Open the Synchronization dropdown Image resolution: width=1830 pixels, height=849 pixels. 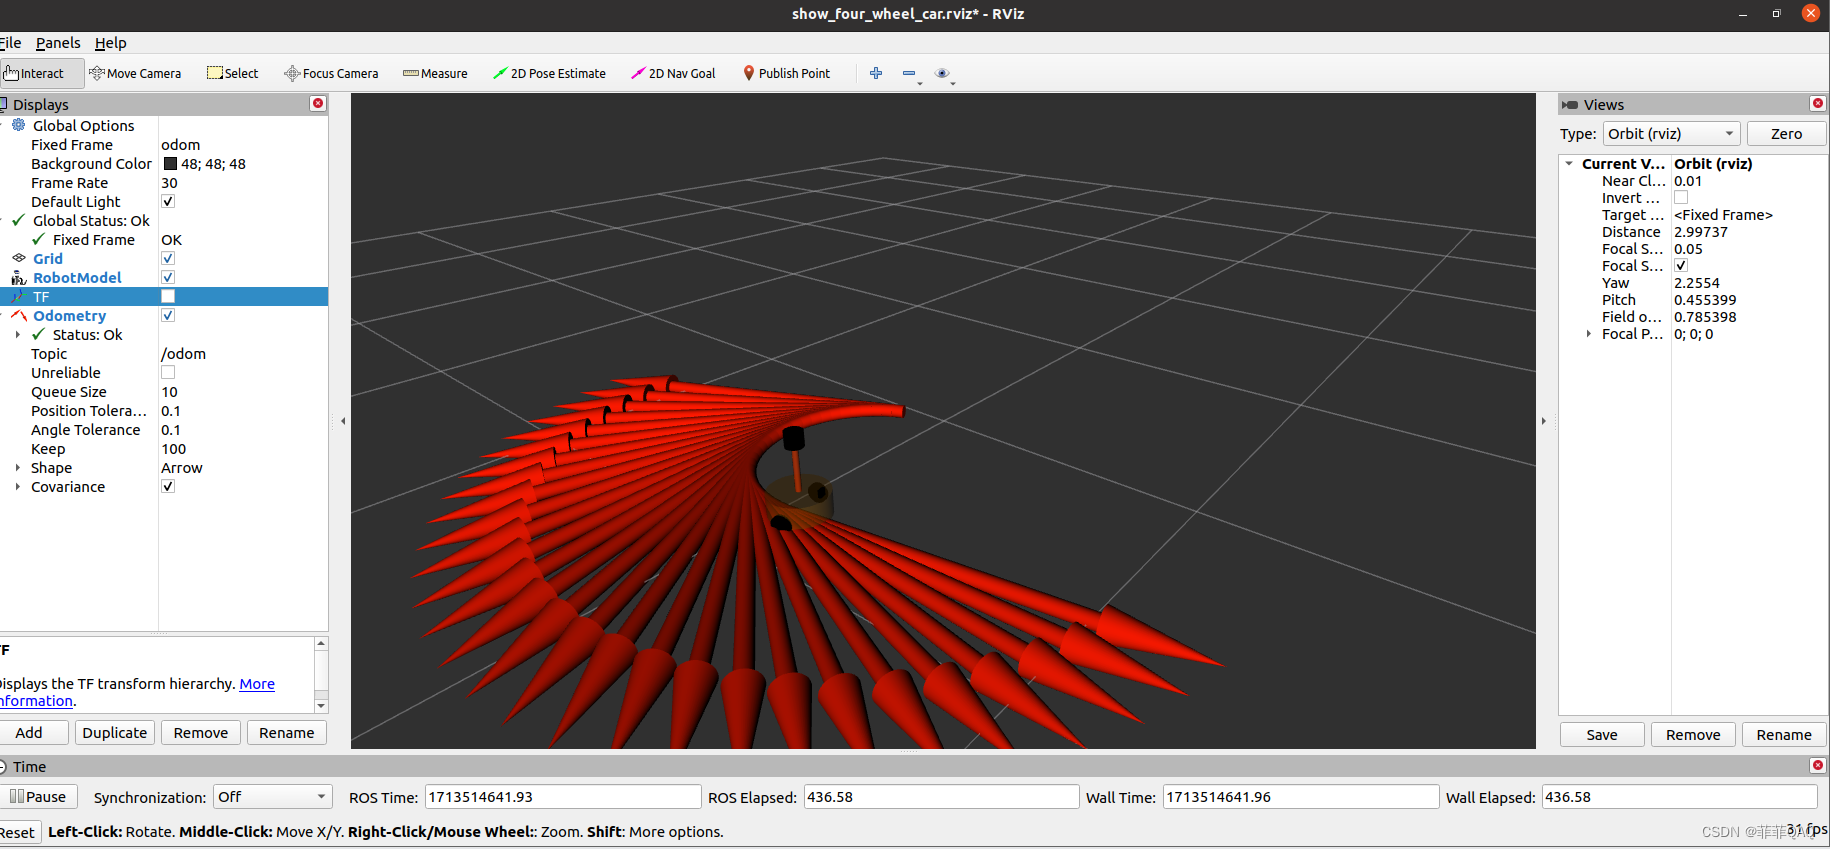click(x=273, y=797)
